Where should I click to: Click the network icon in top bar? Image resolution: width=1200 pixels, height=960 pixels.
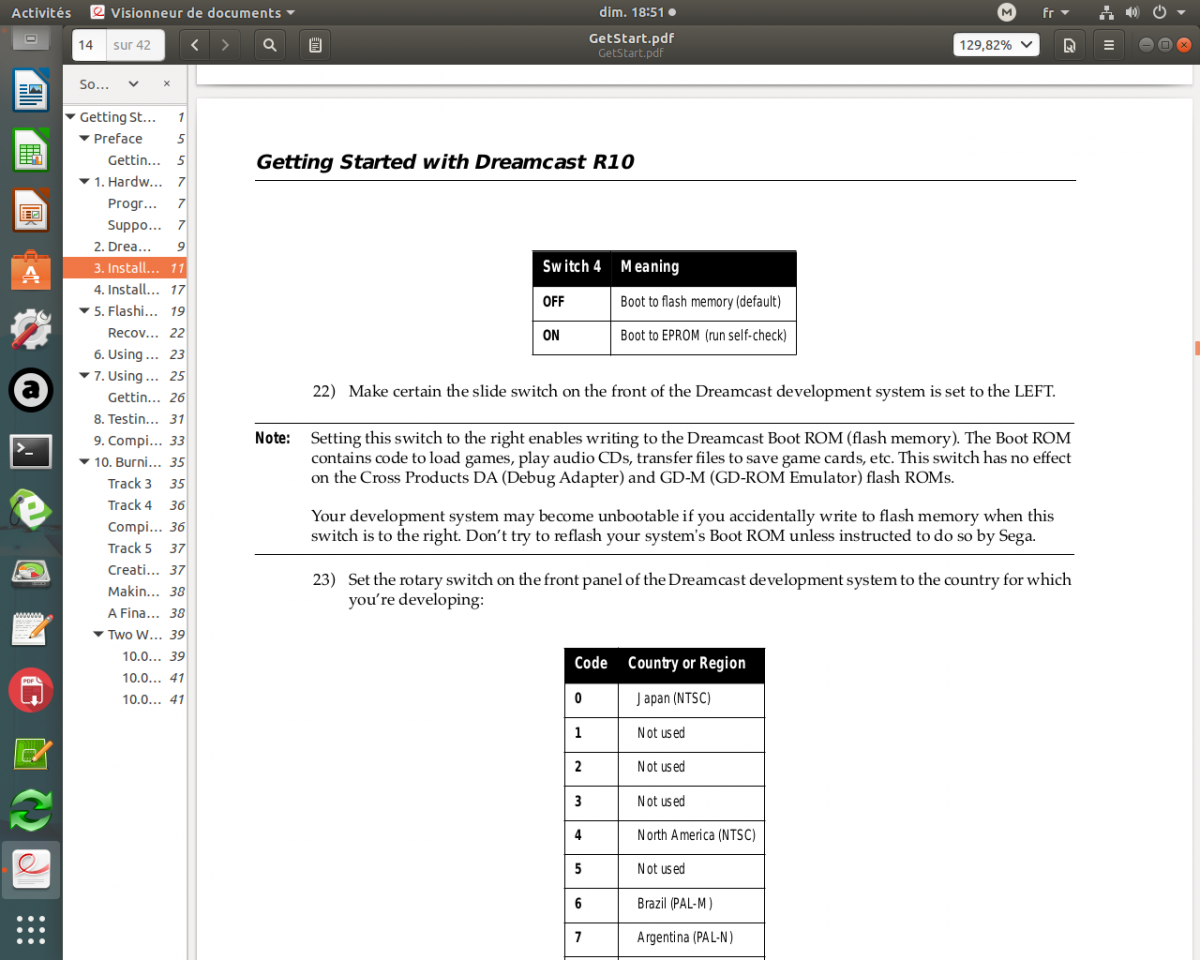(x=1106, y=12)
